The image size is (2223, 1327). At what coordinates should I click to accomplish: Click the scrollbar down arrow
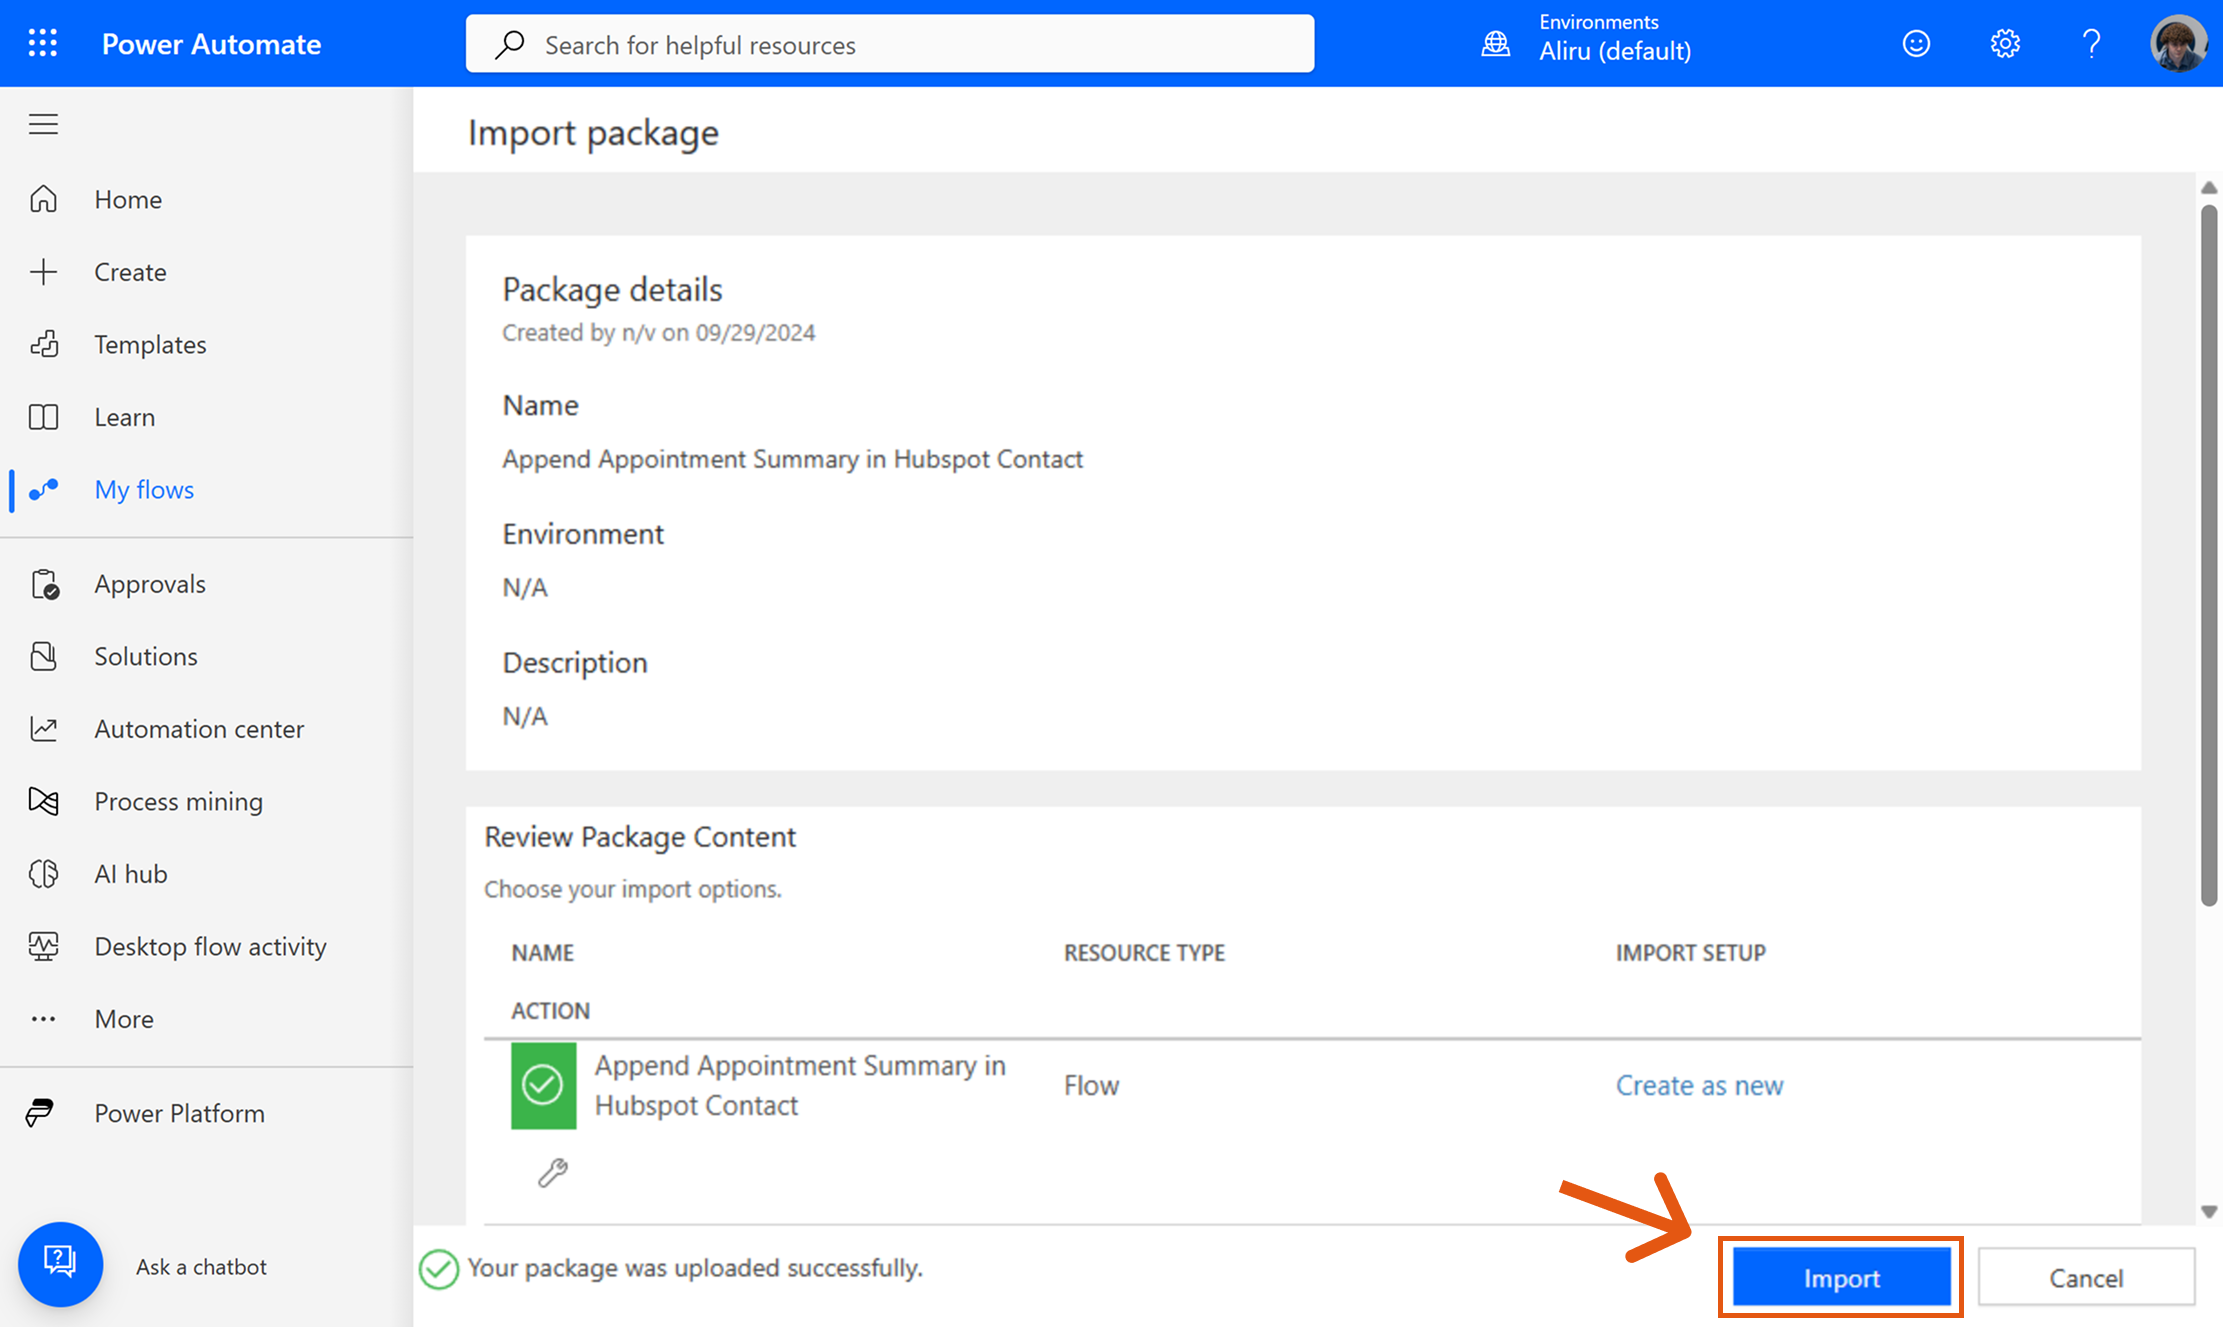pyautogui.click(x=2209, y=1211)
